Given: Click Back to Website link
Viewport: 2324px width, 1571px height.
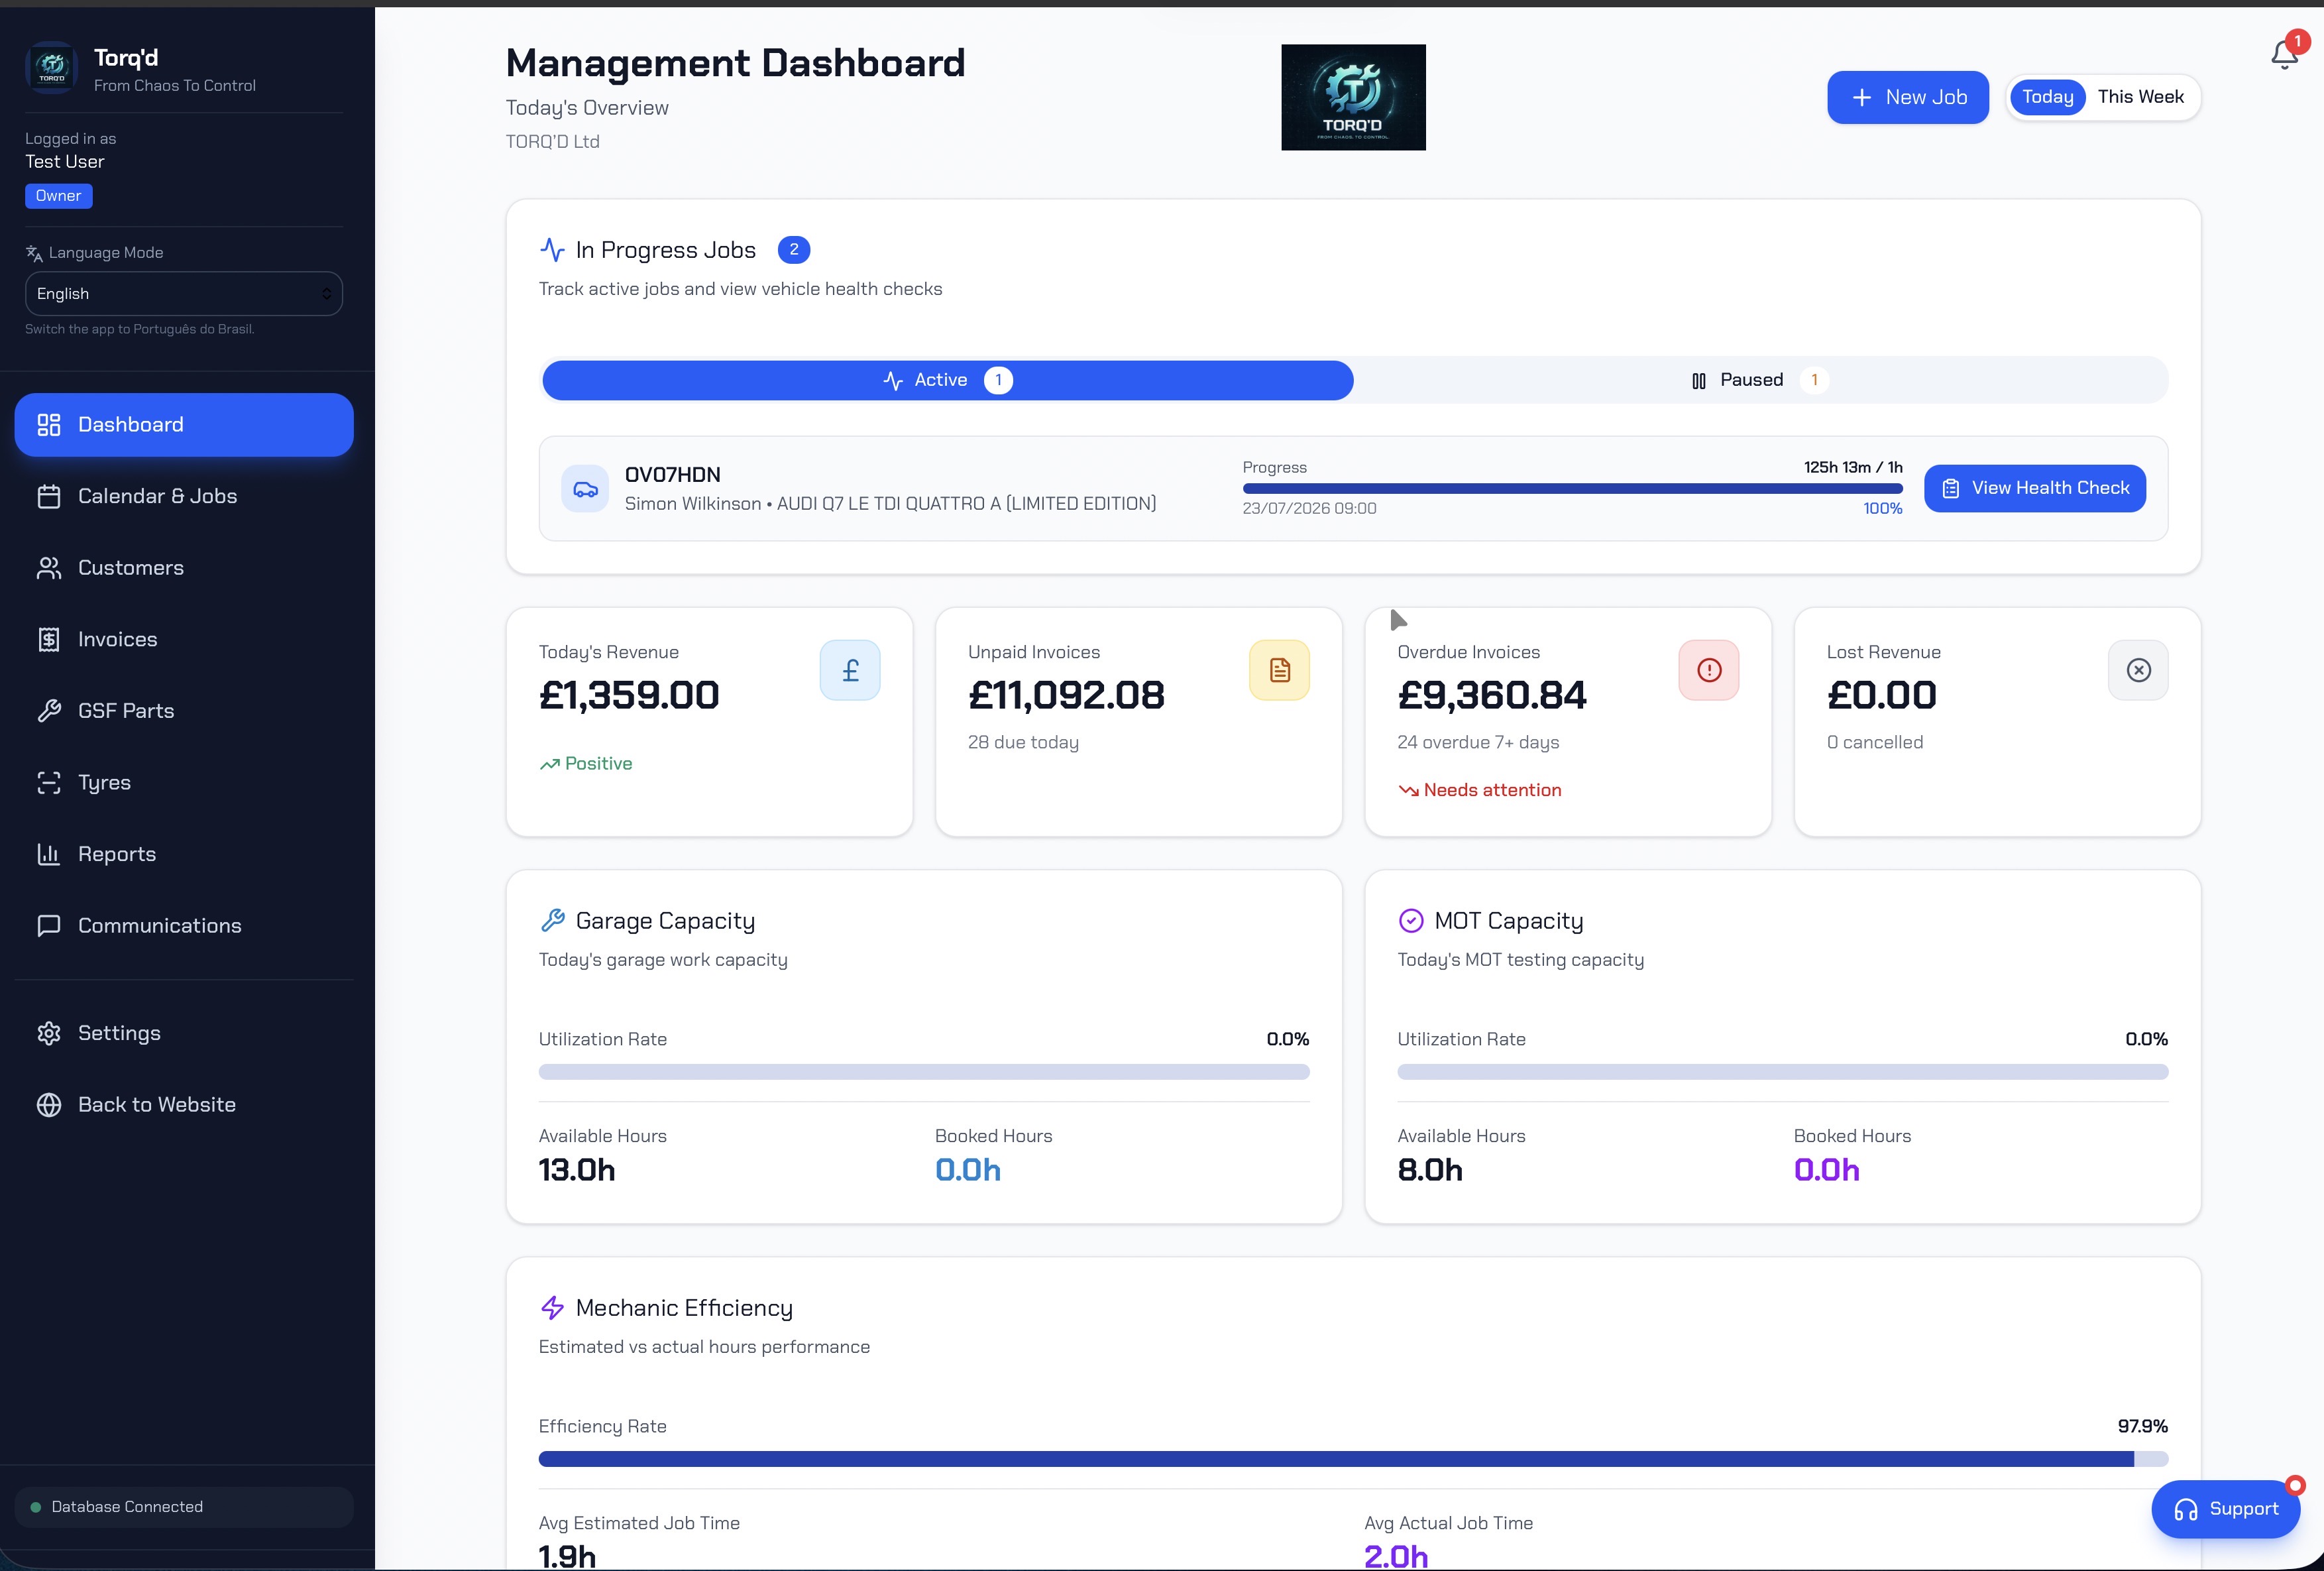Looking at the screenshot, I should (184, 1105).
